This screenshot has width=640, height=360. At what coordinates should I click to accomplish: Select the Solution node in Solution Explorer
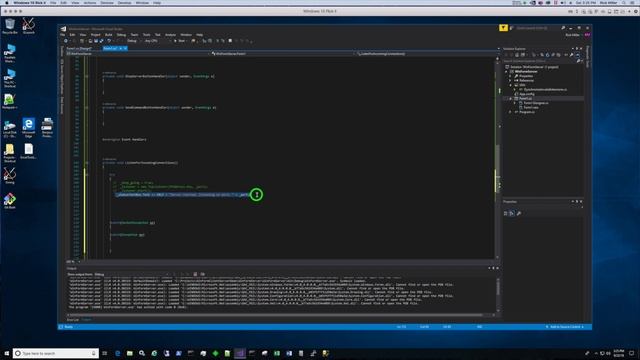click(532, 67)
